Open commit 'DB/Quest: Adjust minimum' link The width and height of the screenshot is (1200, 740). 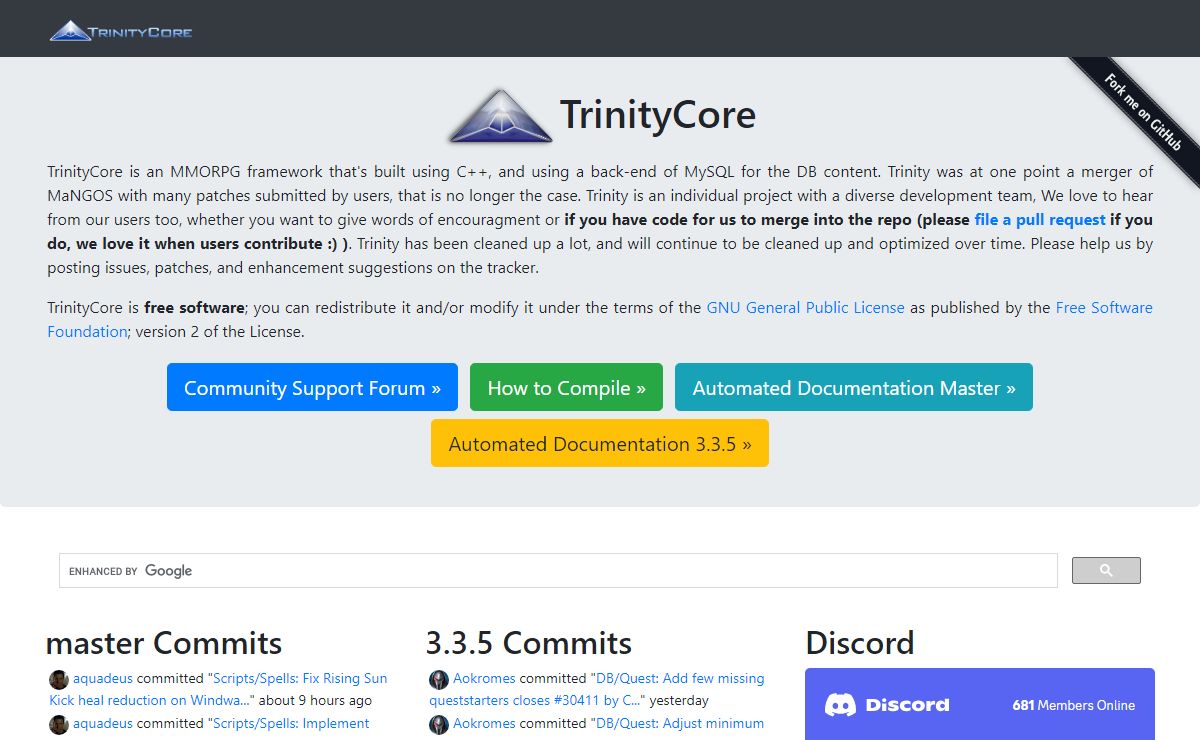[680, 723]
